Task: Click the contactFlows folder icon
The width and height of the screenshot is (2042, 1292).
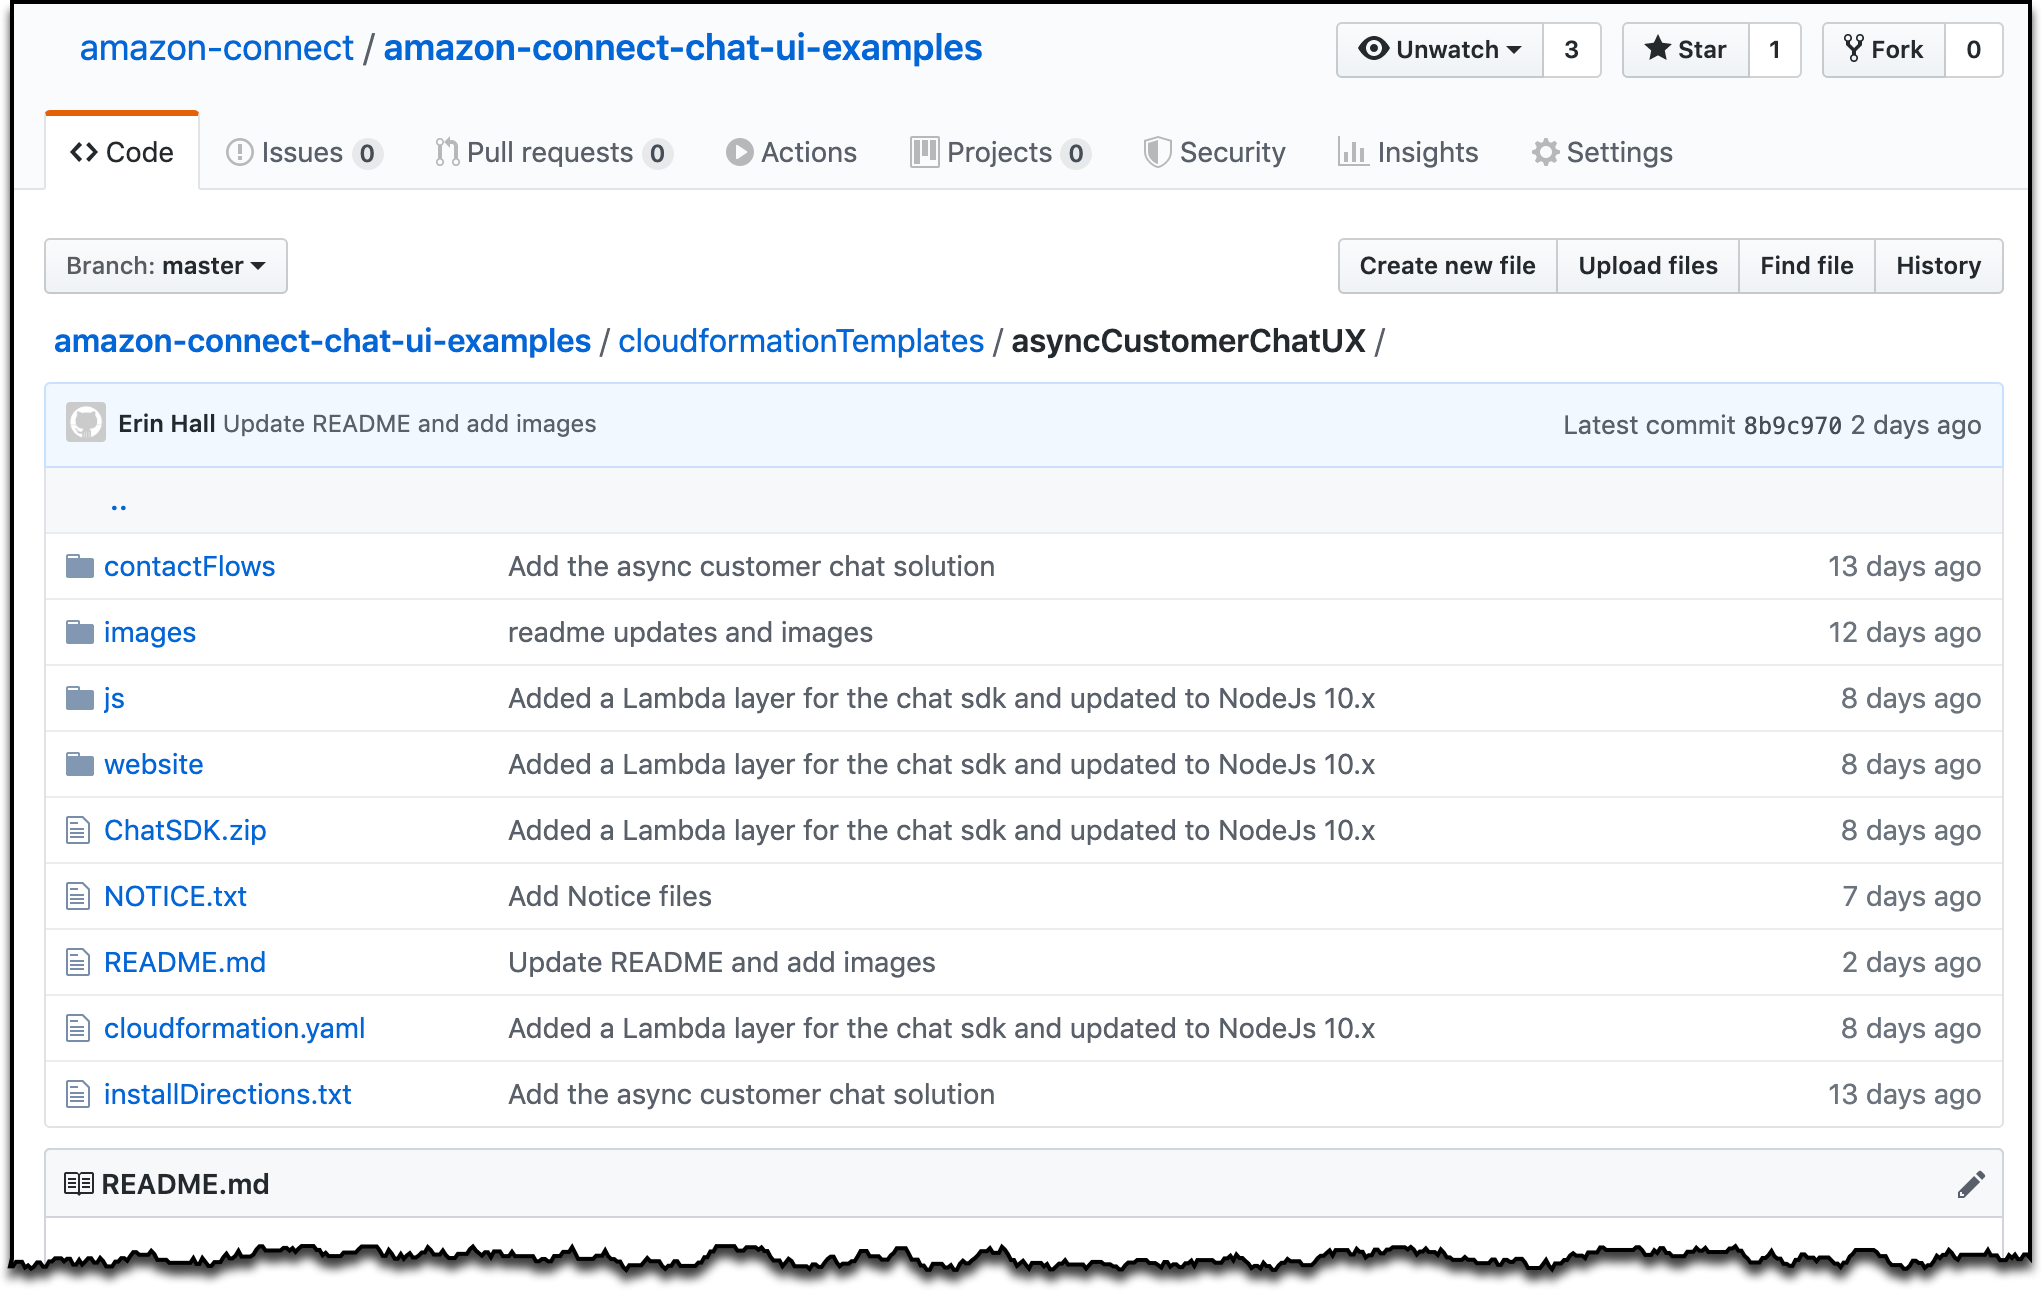Action: (80, 567)
